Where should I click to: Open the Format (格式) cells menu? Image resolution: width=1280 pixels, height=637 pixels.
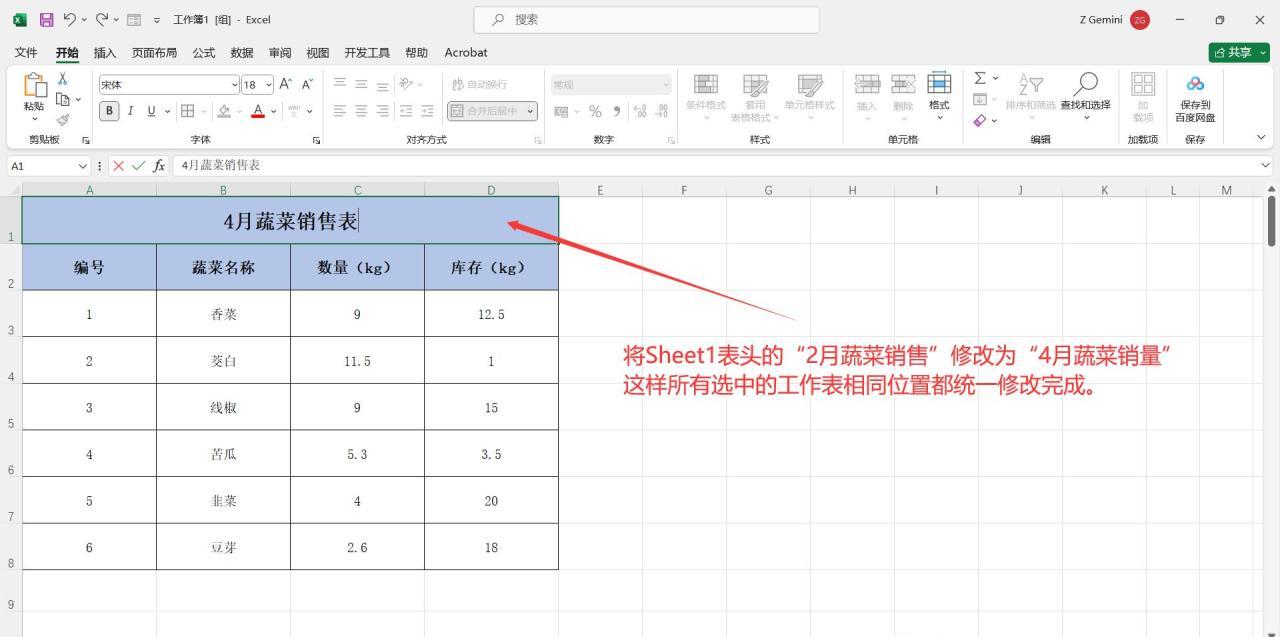pyautogui.click(x=939, y=96)
